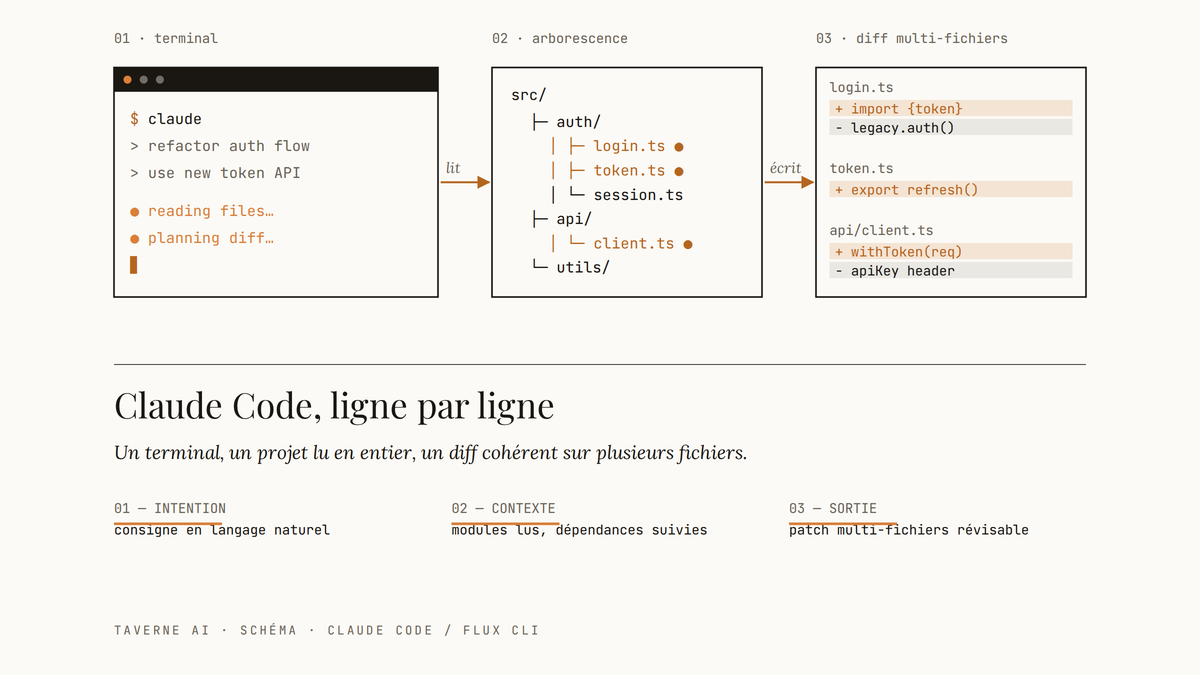The width and height of the screenshot is (1200, 675).
Task: Click the '+ import {token}' diff line
Action: pos(951,108)
